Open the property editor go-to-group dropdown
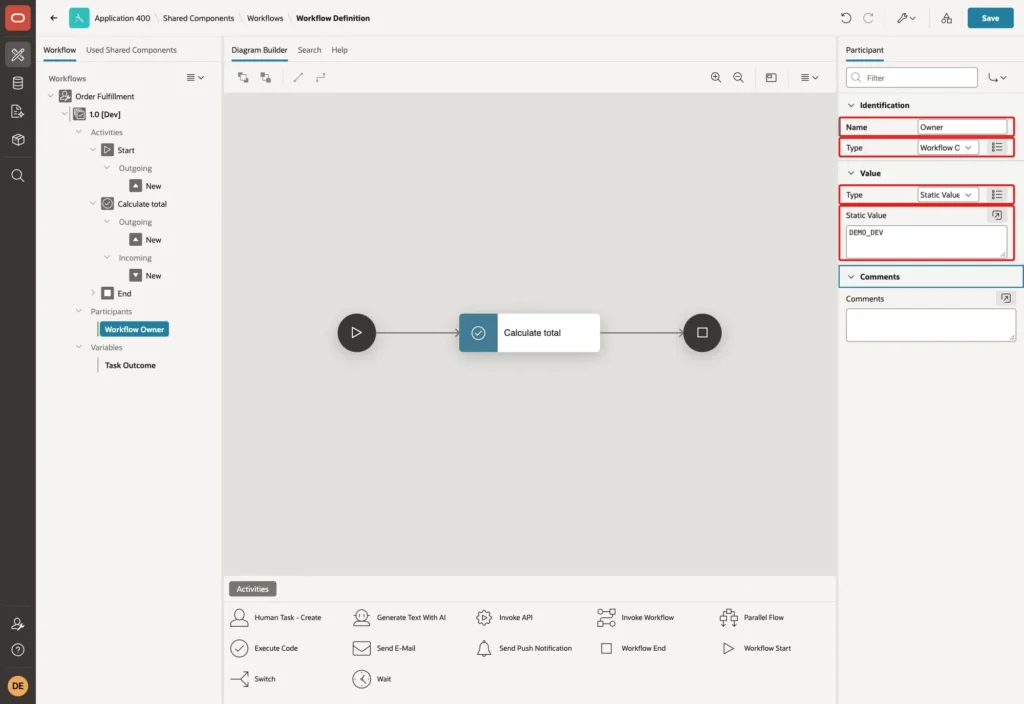 click(x=997, y=78)
